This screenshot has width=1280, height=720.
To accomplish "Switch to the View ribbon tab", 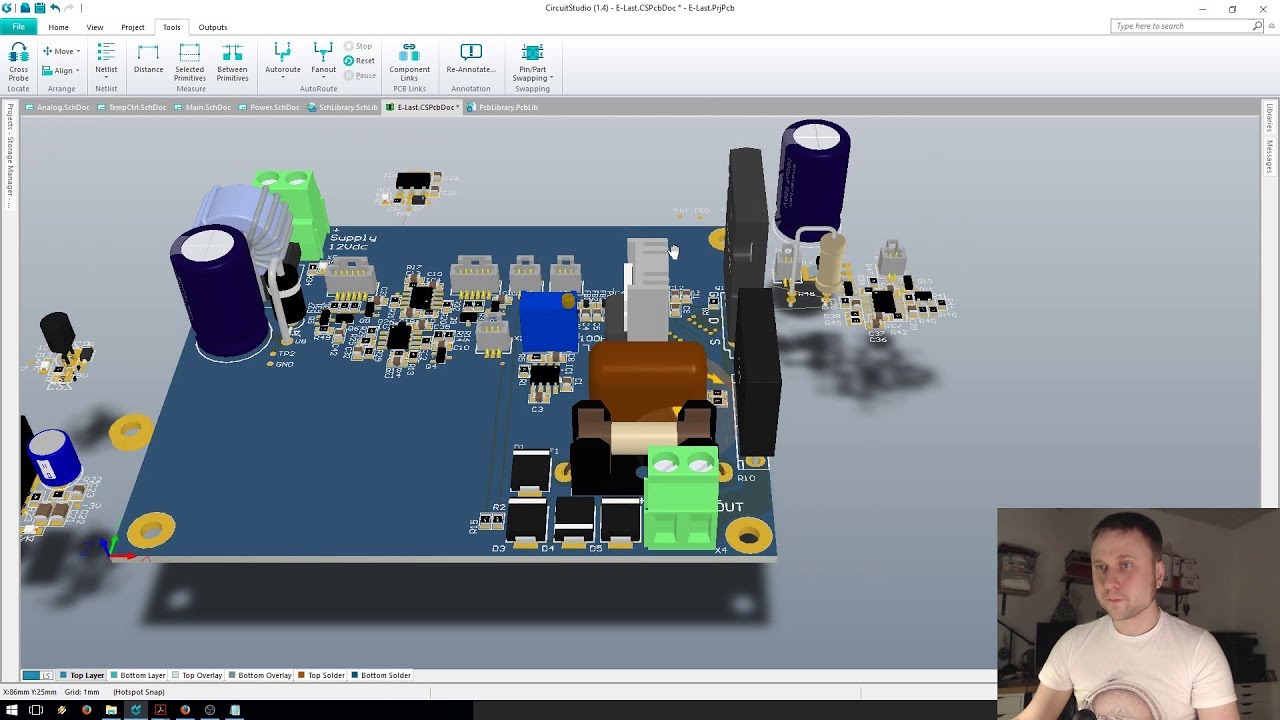I will pyautogui.click(x=94, y=27).
